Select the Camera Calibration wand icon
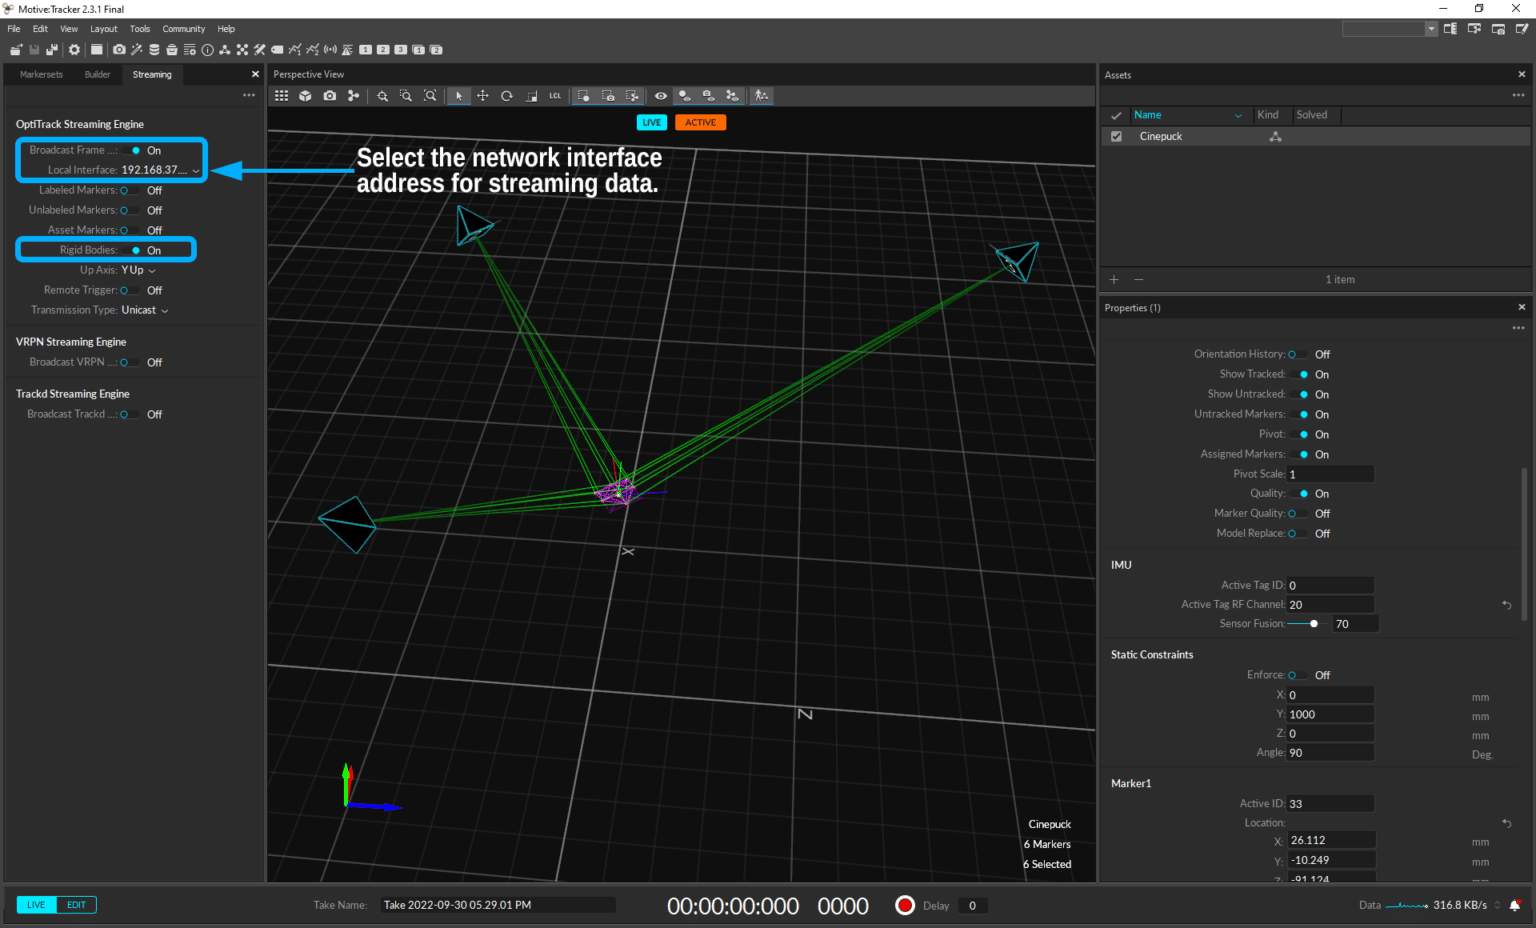This screenshot has height=928, width=1536. 135,49
